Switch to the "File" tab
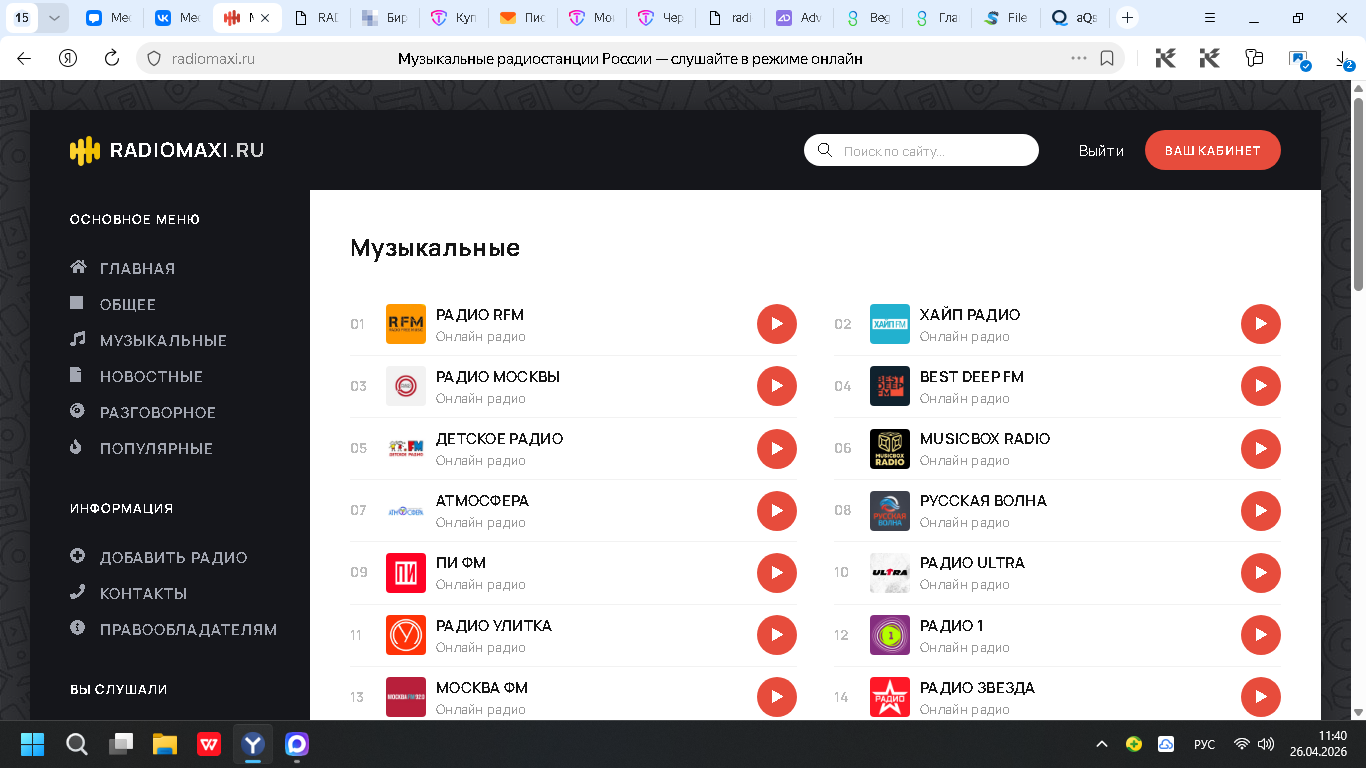The width and height of the screenshot is (1366, 768). click(1007, 18)
